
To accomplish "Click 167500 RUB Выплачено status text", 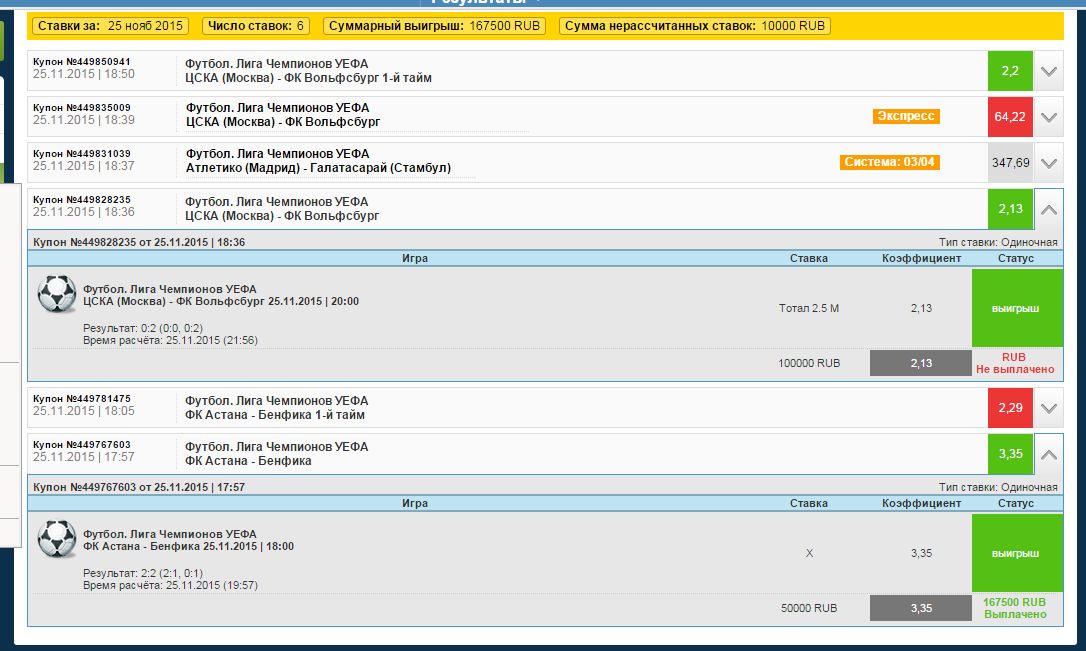I will [1015, 608].
